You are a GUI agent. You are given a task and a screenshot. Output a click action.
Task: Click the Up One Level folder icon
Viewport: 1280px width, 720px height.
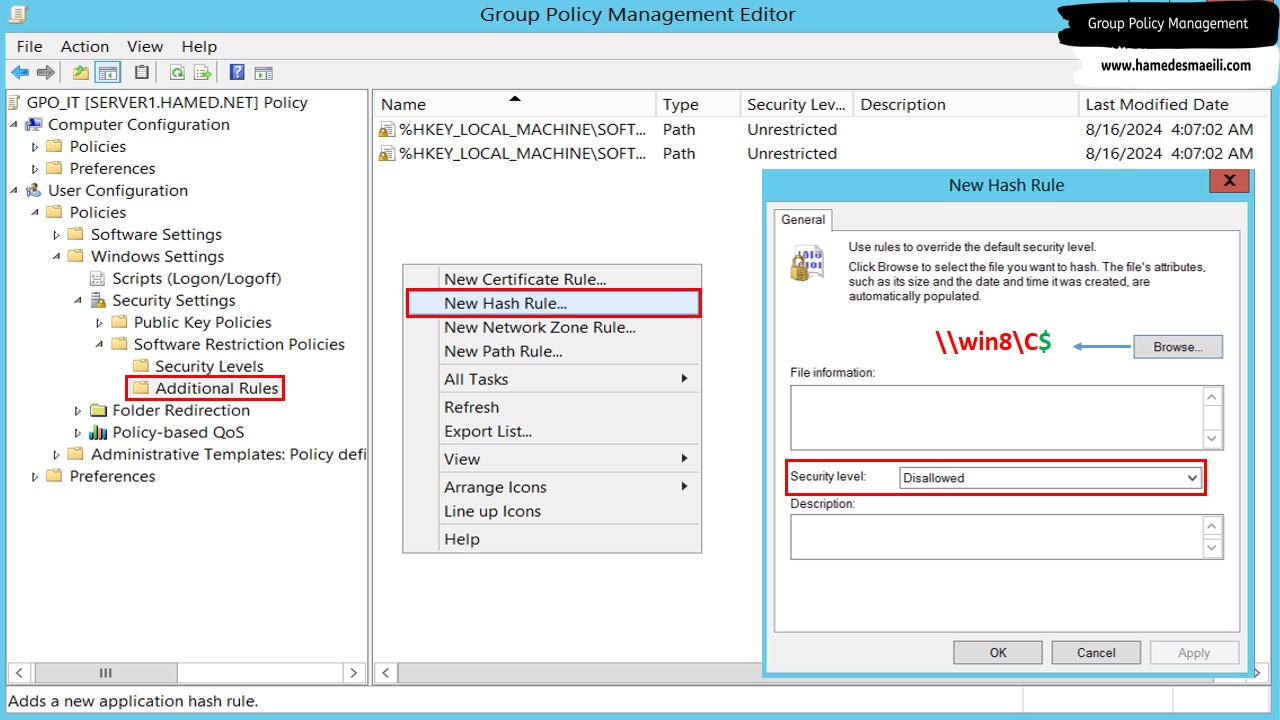point(81,72)
